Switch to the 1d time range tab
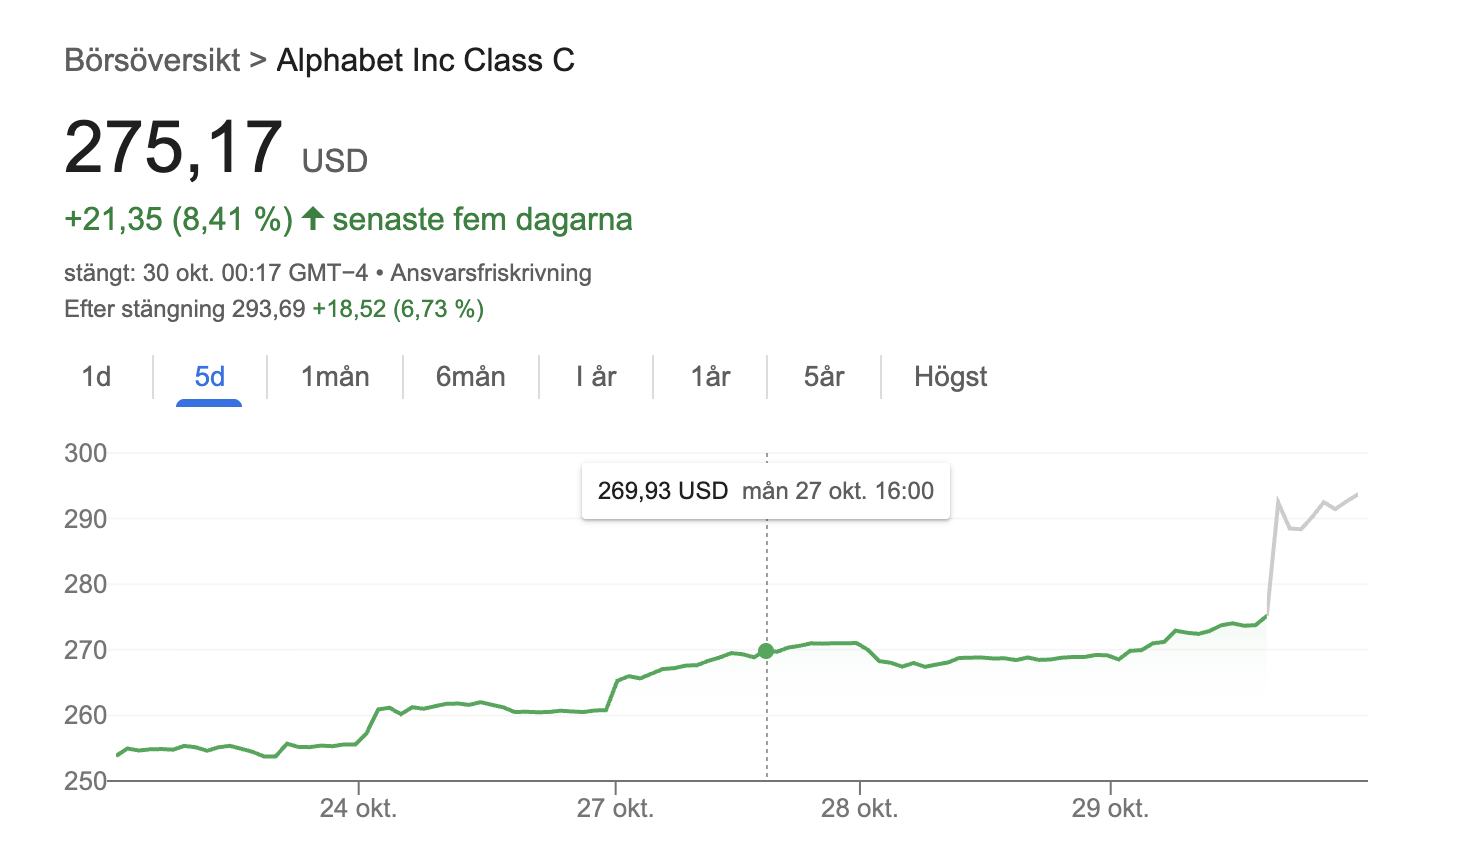Viewport: 1464px width, 850px height. tap(96, 377)
